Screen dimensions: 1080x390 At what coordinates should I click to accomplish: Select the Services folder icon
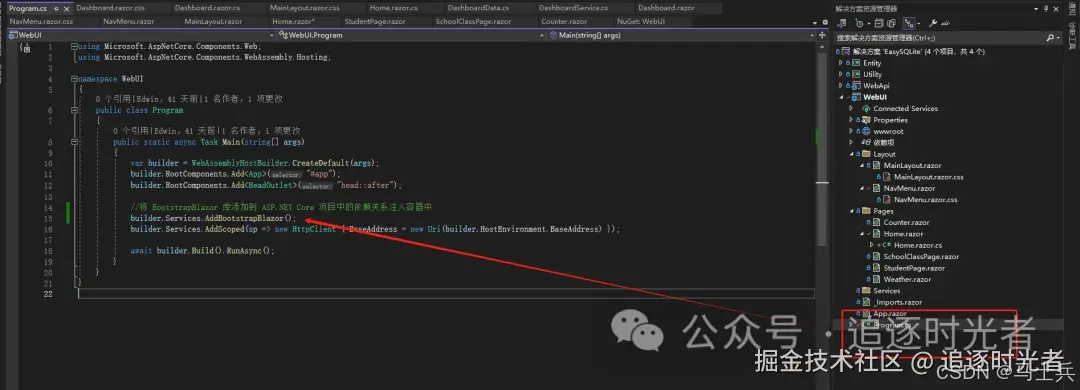click(x=865, y=291)
